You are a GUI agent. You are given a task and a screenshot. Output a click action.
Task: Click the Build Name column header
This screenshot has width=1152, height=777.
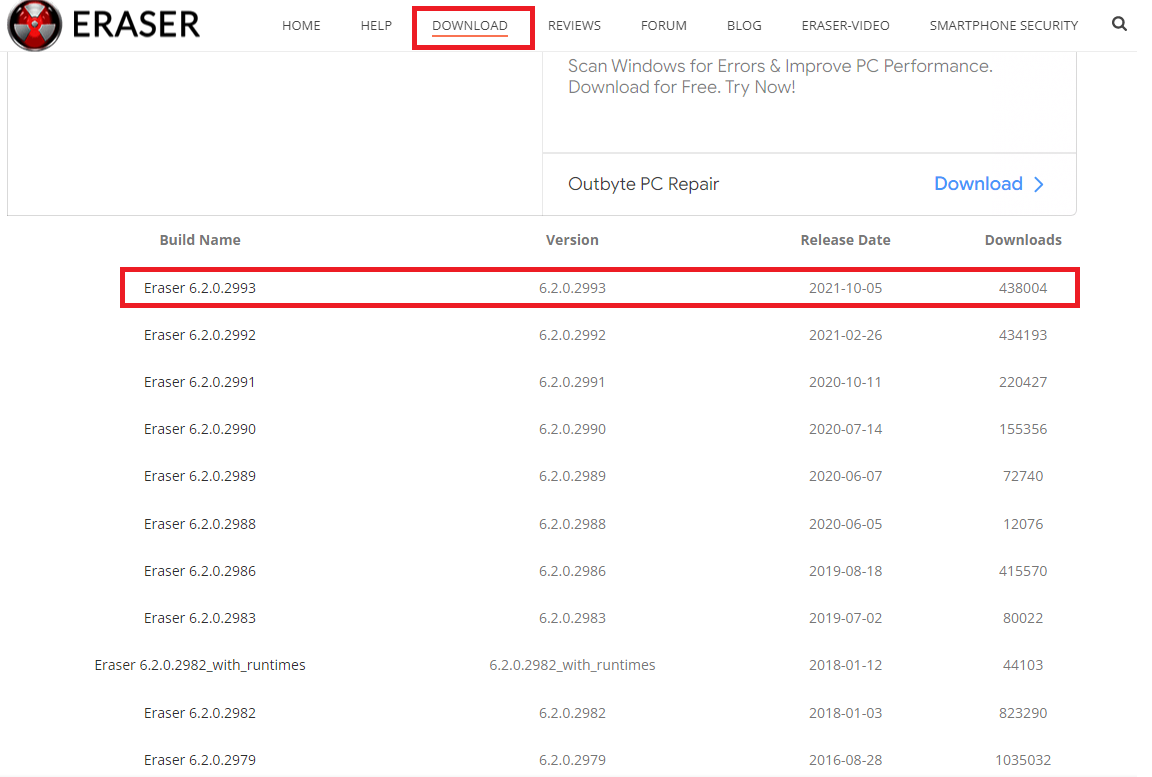[200, 240]
